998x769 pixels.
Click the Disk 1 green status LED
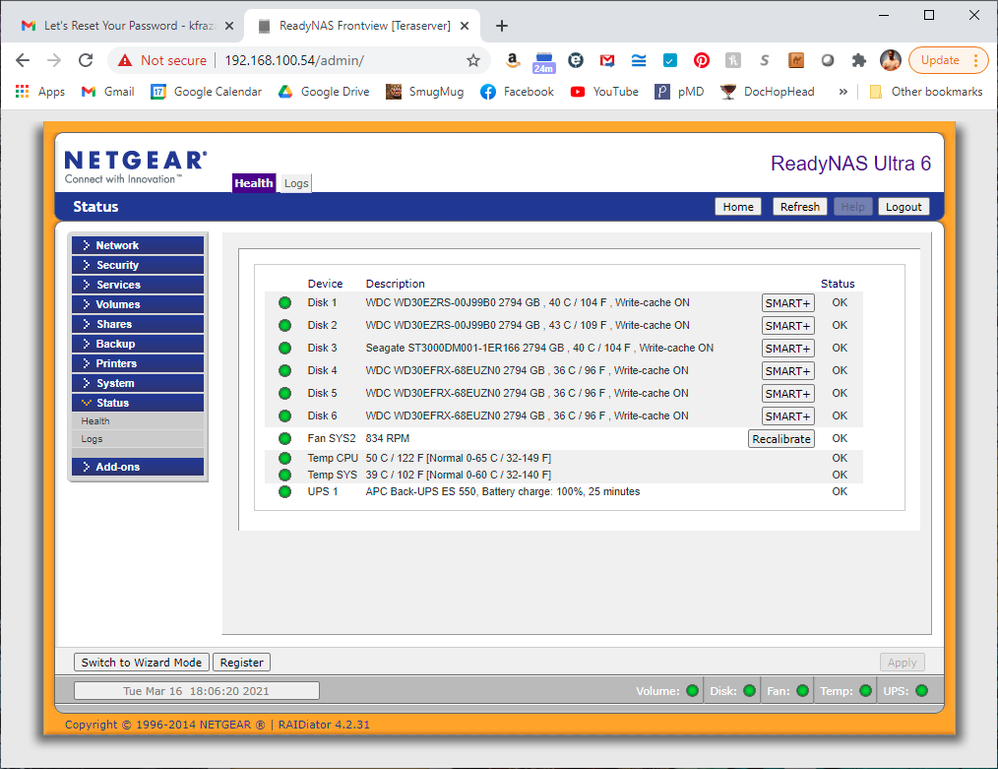[x=285, y=303]
